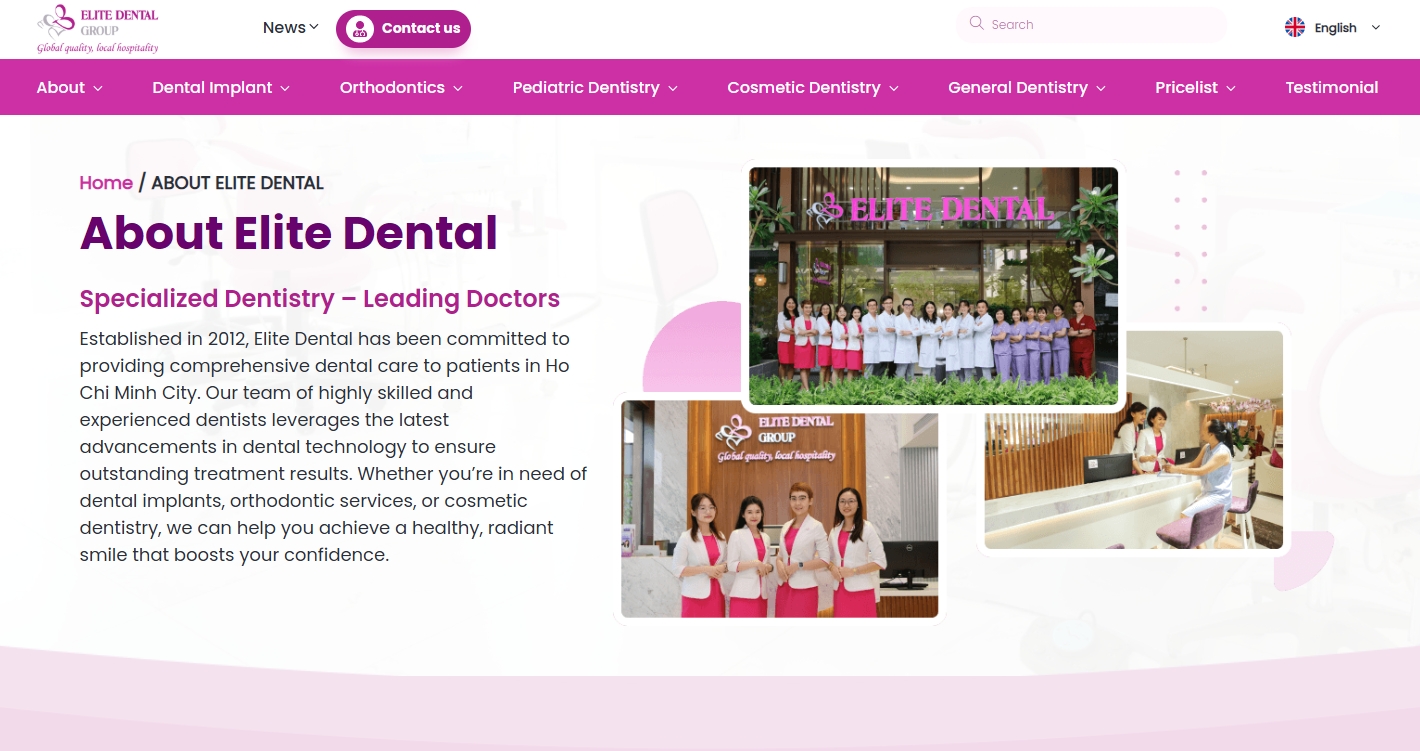Open the About menu item
Screen dimensions: 1420x751
pos(61,87)
